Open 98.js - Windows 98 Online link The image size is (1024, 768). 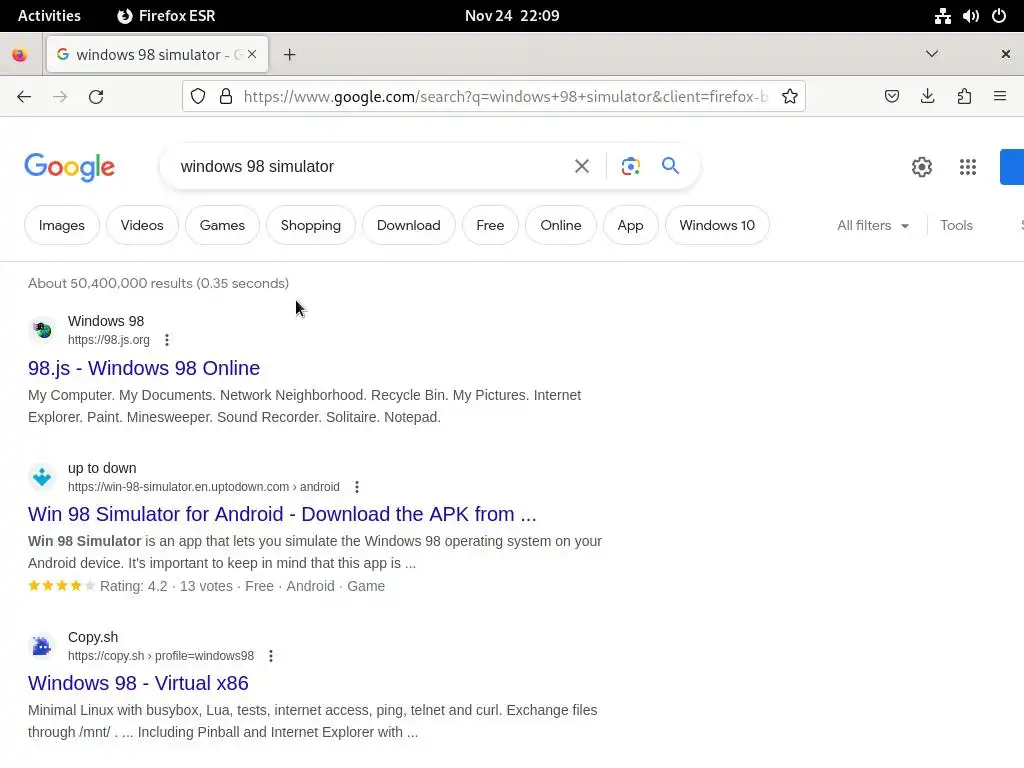tap(144, 368)
